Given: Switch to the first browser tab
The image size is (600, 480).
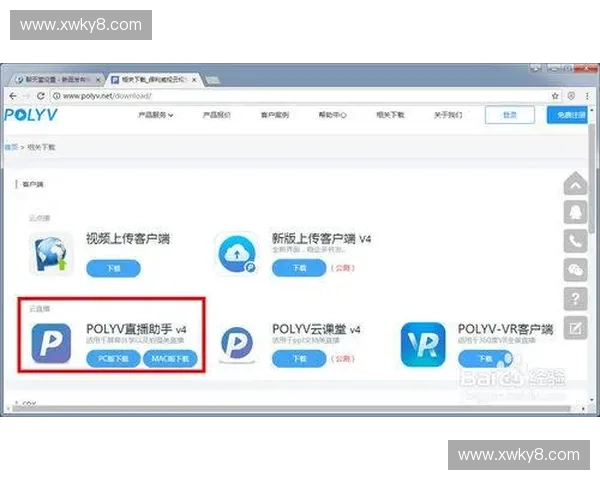Looking at the screenshot, I should point(57,80).
